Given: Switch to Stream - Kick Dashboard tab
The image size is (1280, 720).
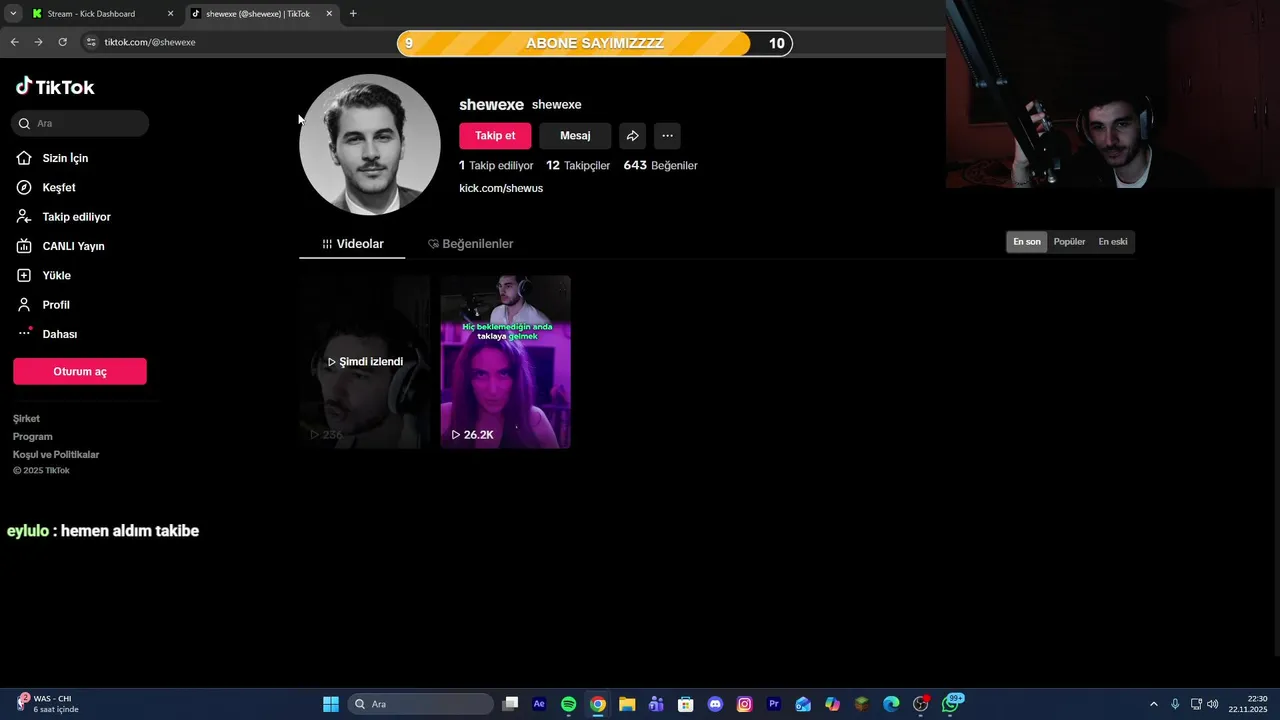Looking at the screenshot, I should (100, 14).
